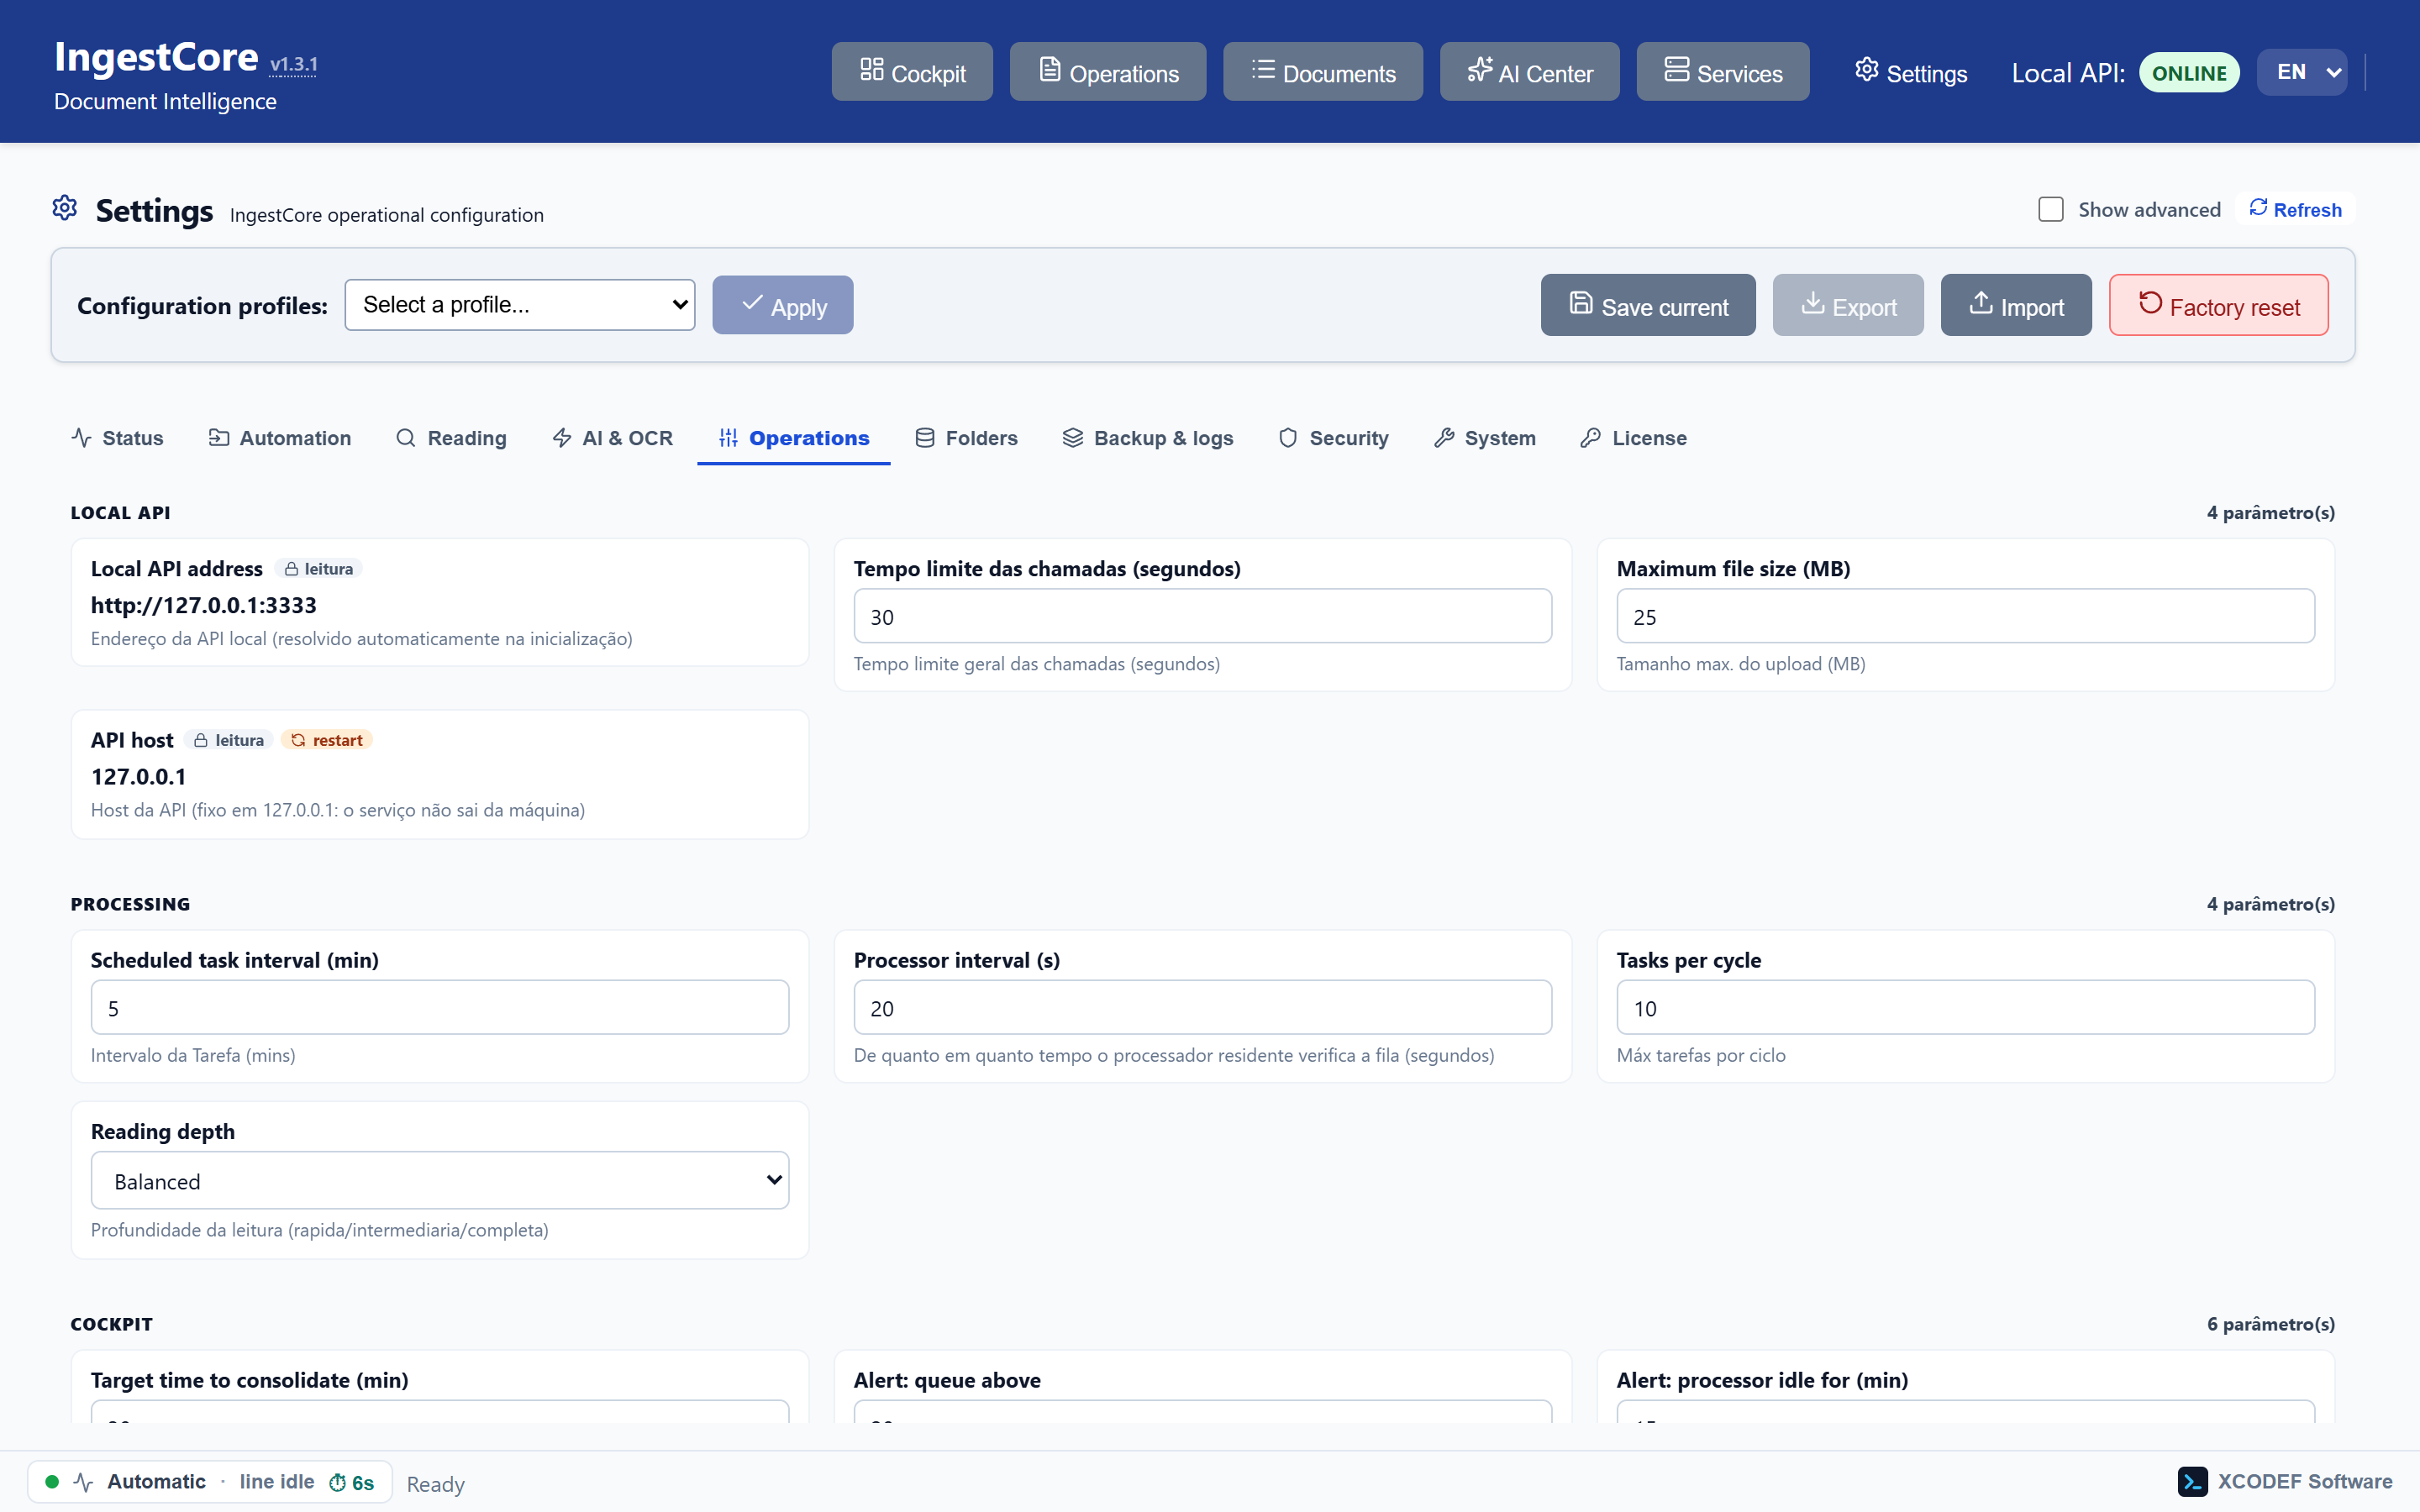Viewport: 2420px width, 1512px height.
Task: Open the Folders settings tab
Action: (x=967, y=438)
